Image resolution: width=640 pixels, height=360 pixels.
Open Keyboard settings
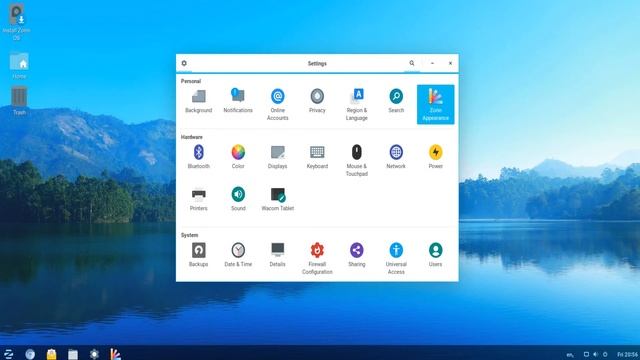(x=317, y=157)
